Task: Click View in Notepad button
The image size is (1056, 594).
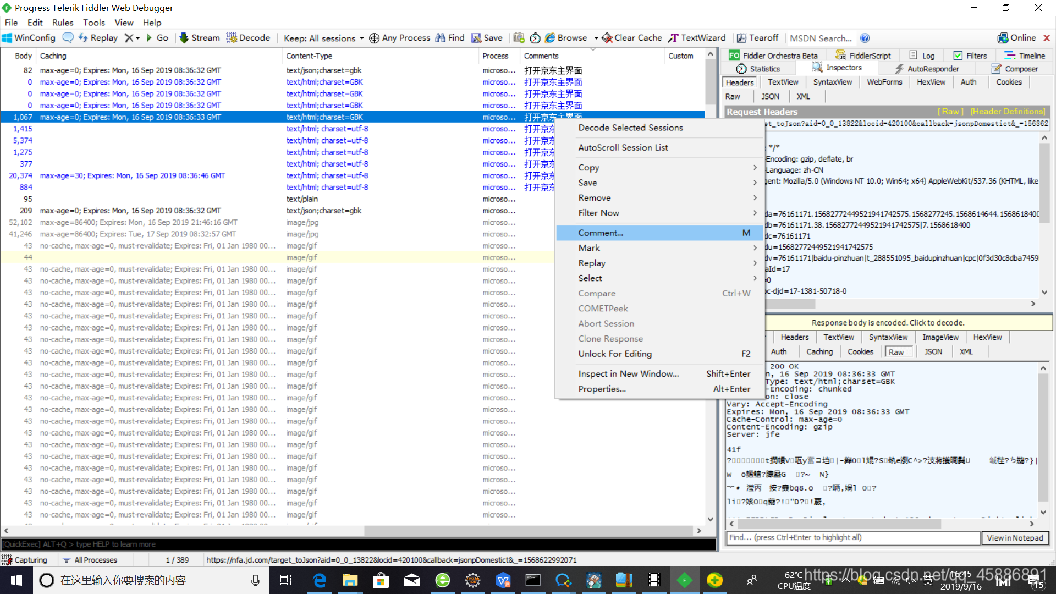Action: [x=1015, y=538]
